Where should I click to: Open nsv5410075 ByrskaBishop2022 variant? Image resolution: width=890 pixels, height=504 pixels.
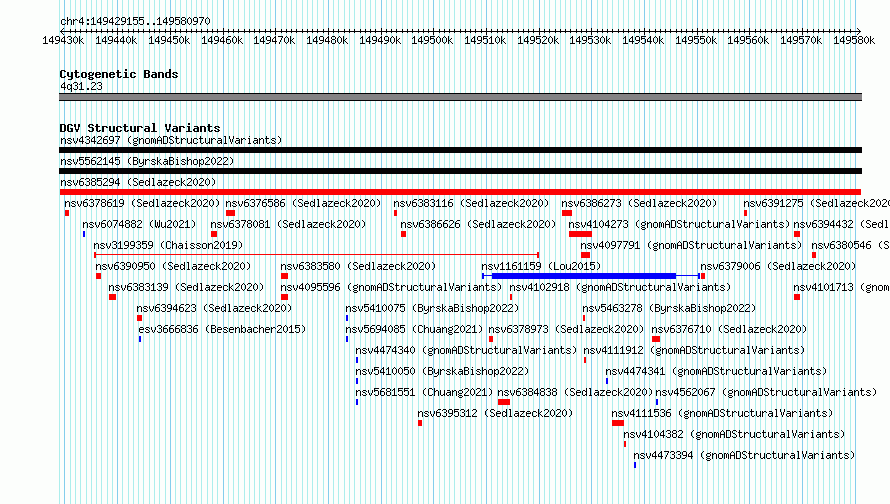click(433, 308)
